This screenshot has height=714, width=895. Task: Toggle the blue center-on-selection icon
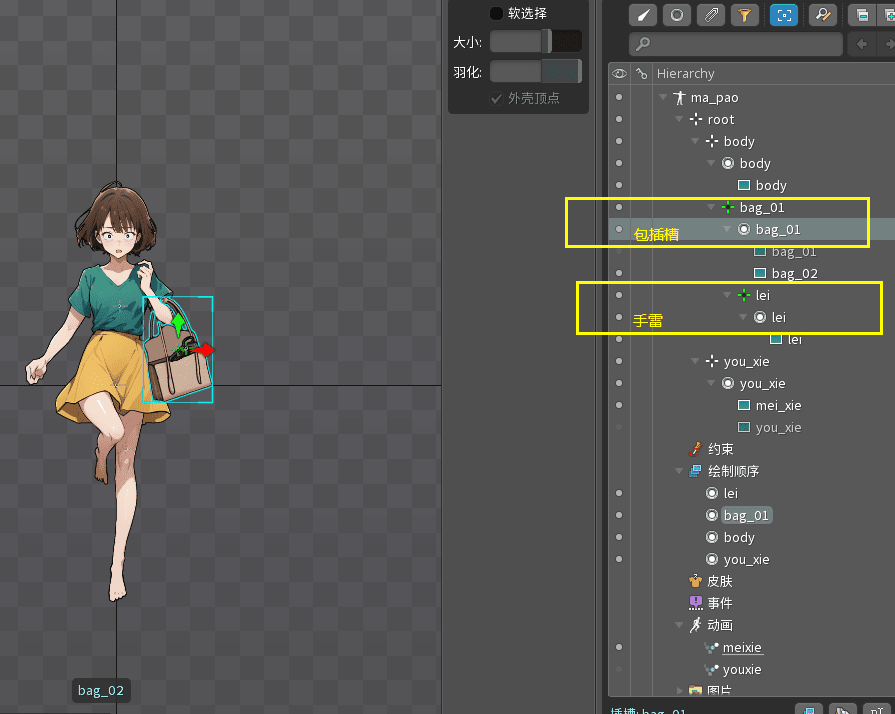coord(783,15)
